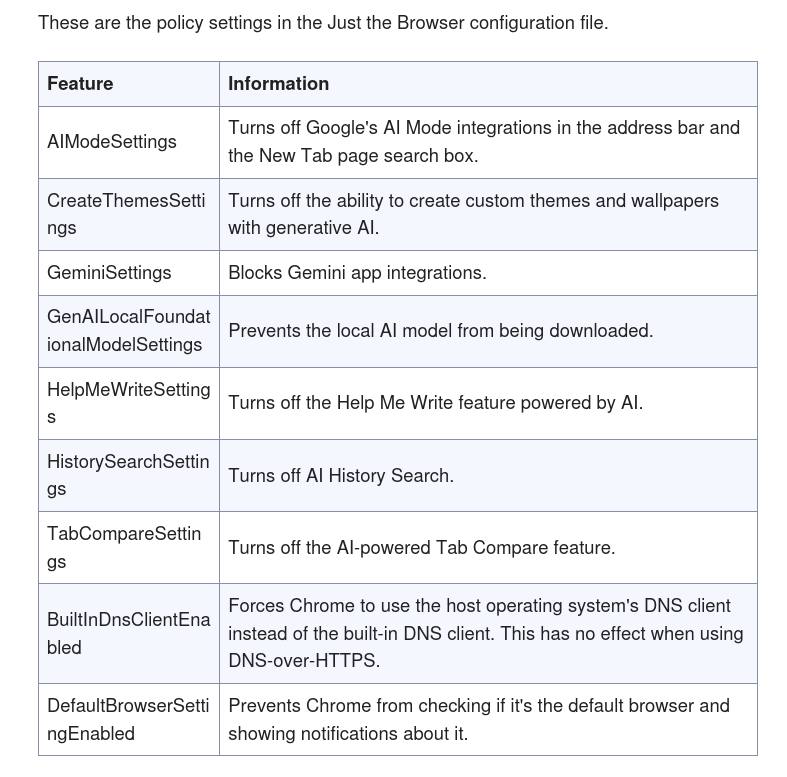787x777 pixels.
Task: Click the intro sentence about policy settings
Action: [323, 22]
